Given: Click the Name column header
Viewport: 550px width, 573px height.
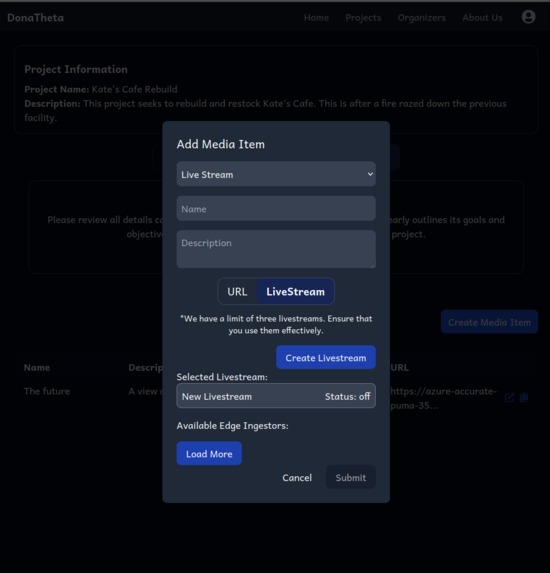Looking at the screenshot, I should pyautogui.click(x=37, y=368).
